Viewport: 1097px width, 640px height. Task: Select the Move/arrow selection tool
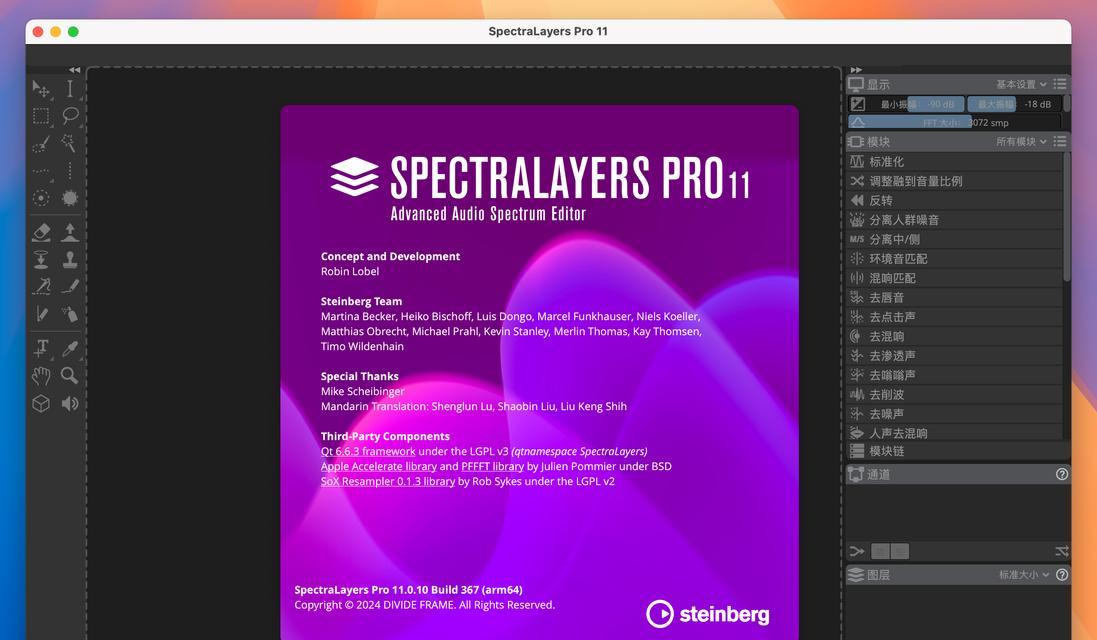coord(41,89)
